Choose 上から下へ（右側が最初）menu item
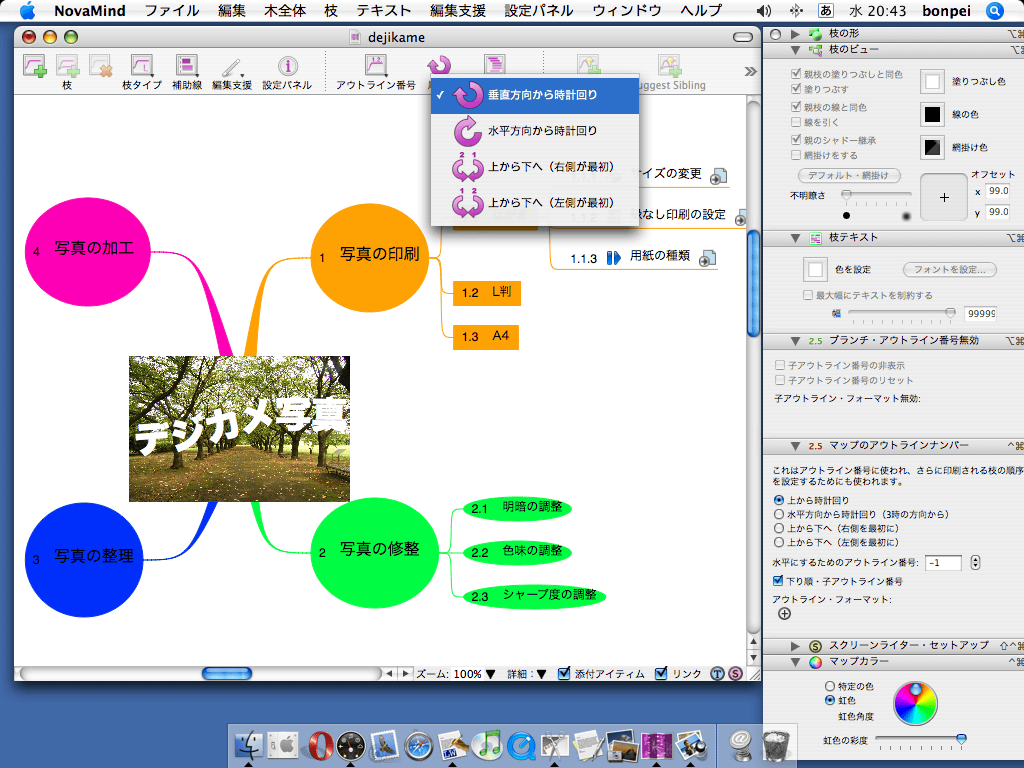 click(535, 167)
